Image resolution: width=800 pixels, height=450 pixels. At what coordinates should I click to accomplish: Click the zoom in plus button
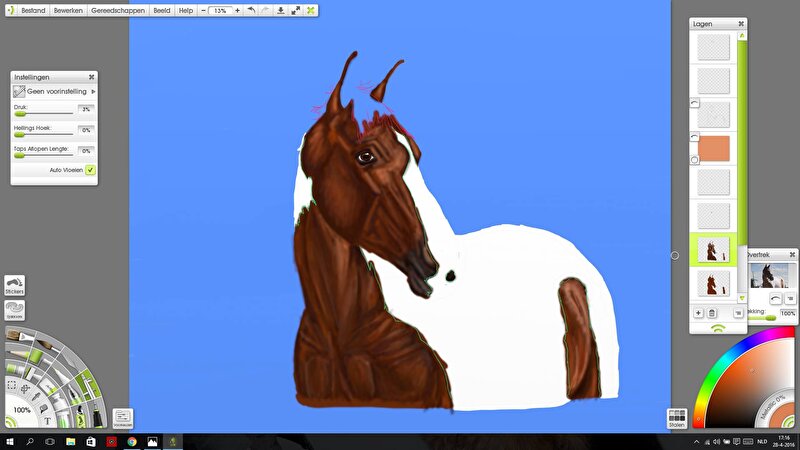click(x=237, y=10)
